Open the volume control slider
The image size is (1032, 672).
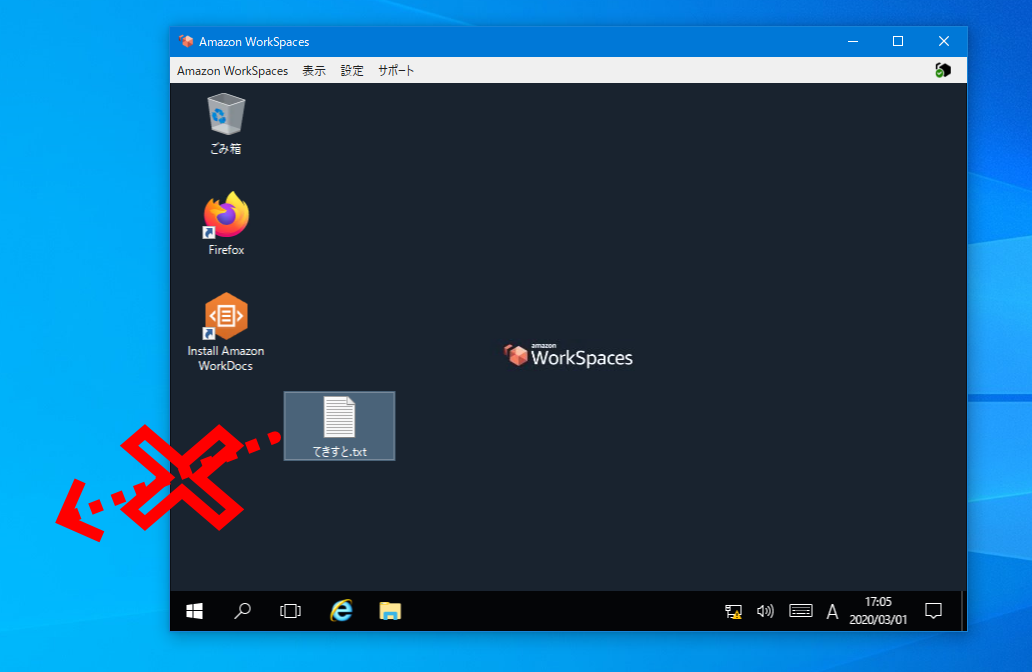point(766,611)
